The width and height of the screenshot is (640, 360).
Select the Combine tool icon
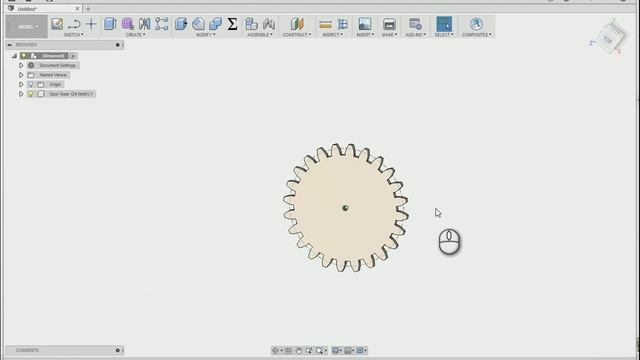[x=215, y=24]
